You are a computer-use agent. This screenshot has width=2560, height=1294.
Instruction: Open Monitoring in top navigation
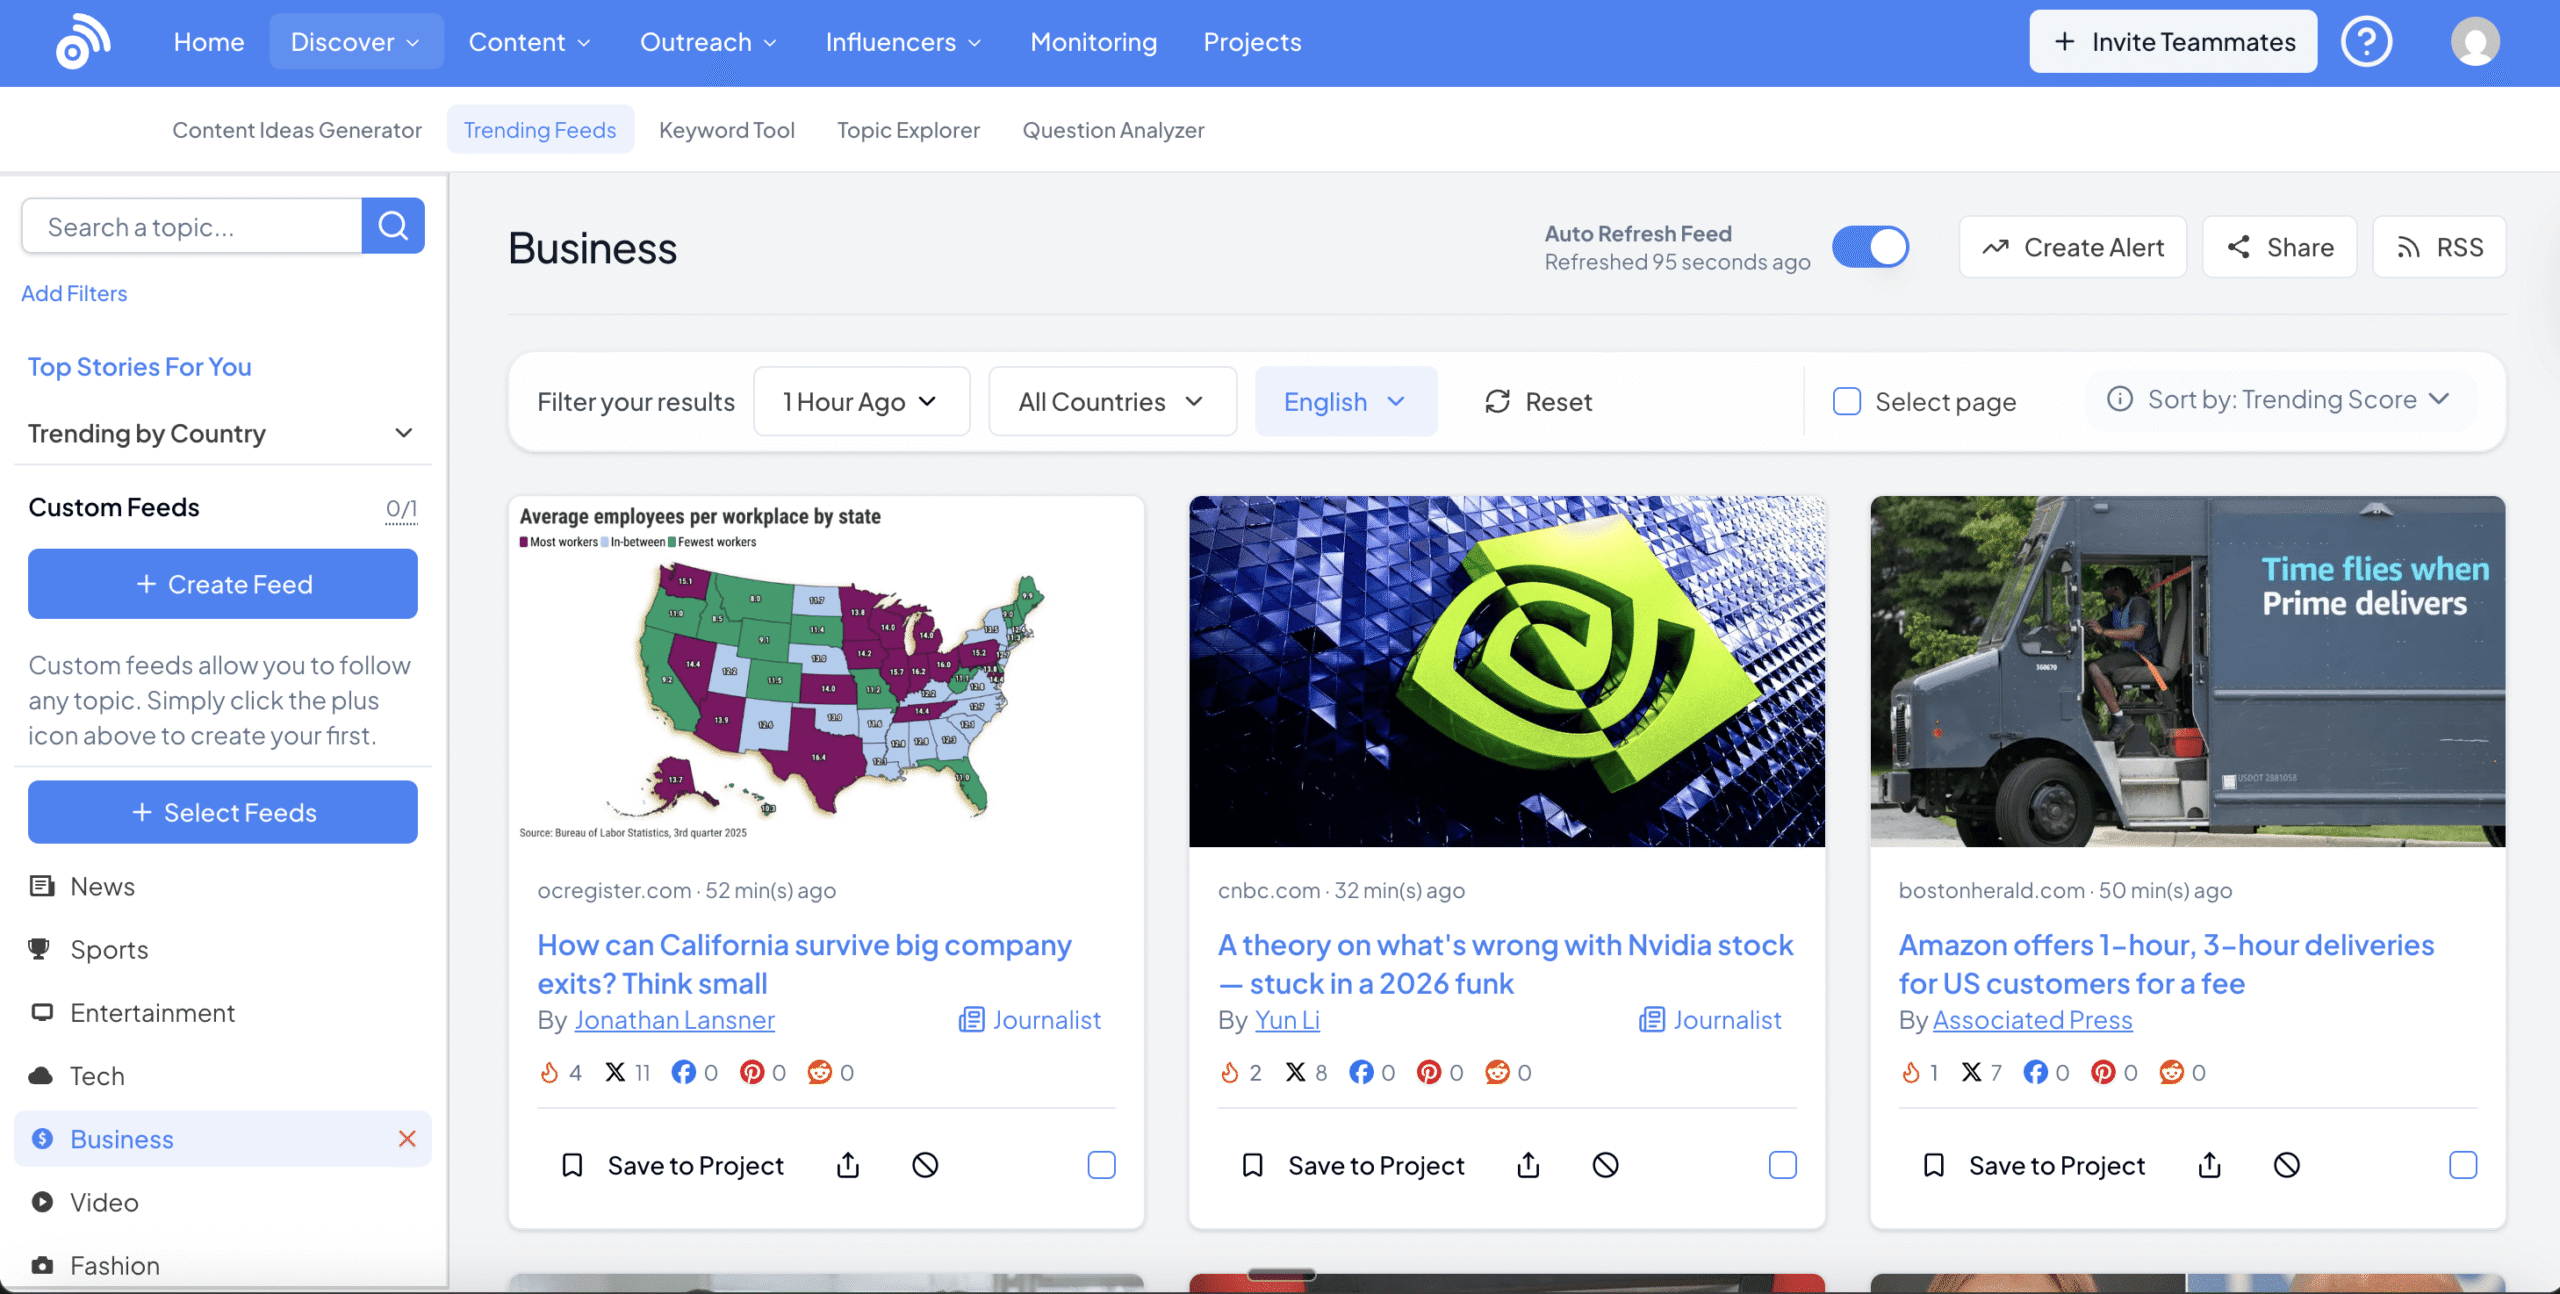tap(1093, 42)
